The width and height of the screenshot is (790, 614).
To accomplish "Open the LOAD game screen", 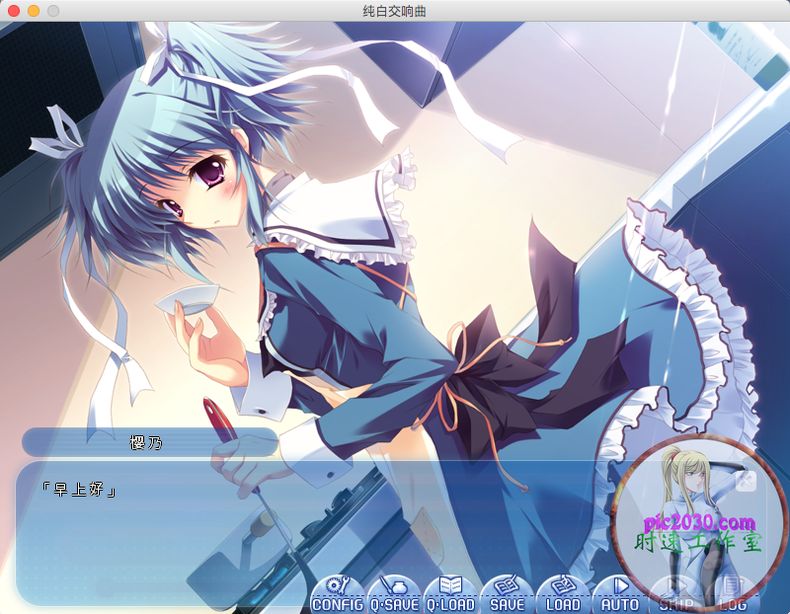I will click(563, 594).
